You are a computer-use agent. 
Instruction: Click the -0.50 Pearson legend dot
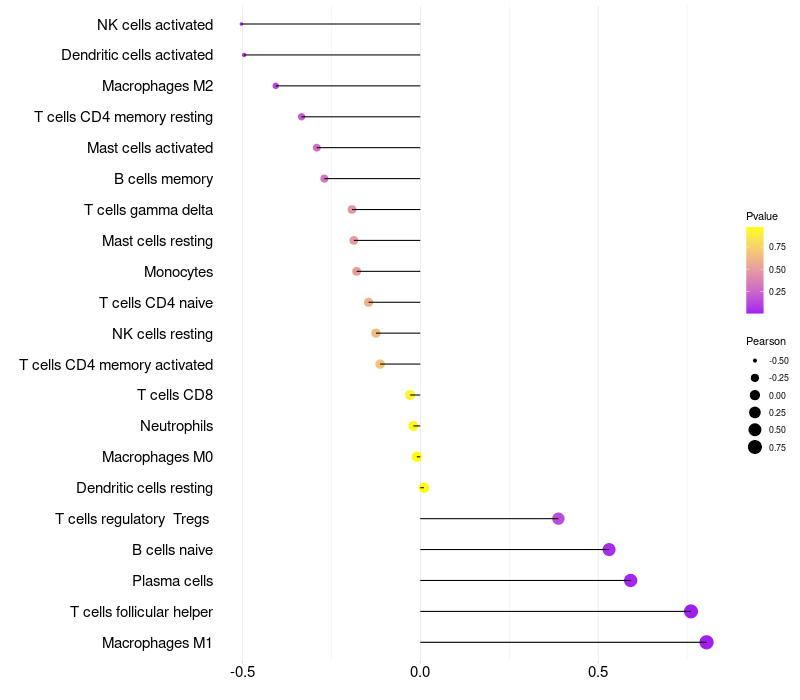755,360
